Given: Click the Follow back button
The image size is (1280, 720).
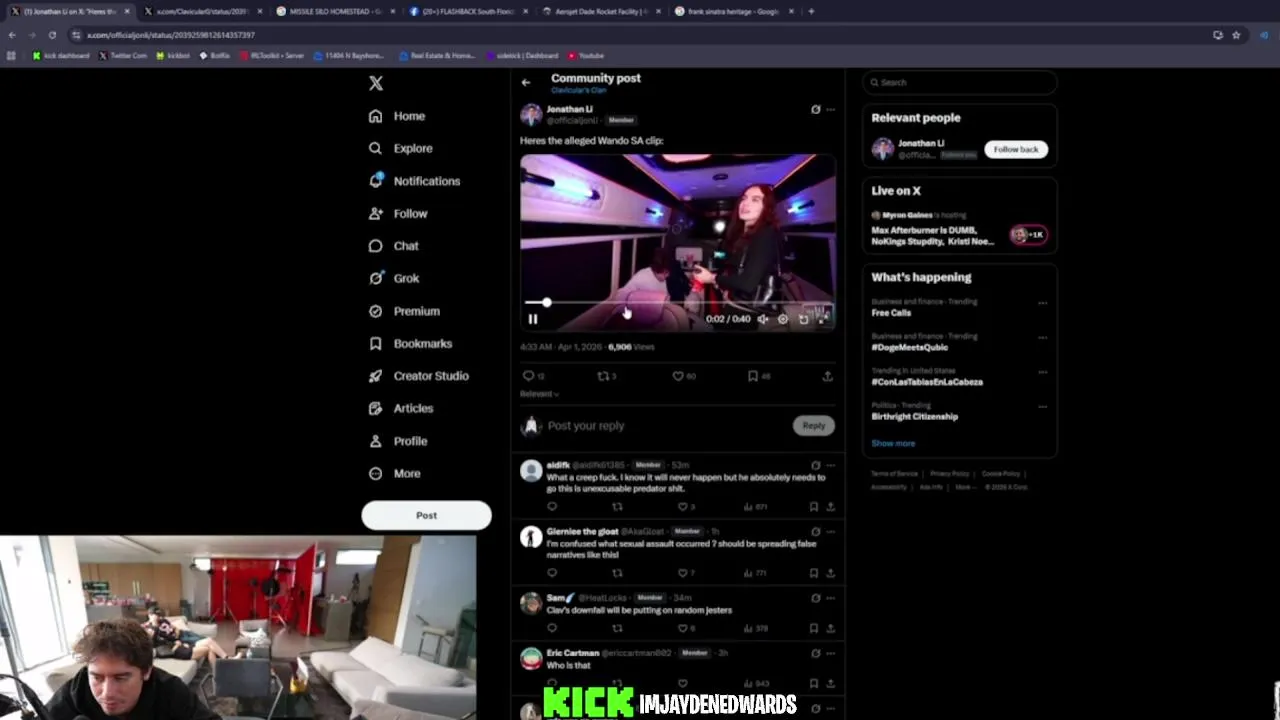Looking at the screenshot, I should coord(1016,149).
